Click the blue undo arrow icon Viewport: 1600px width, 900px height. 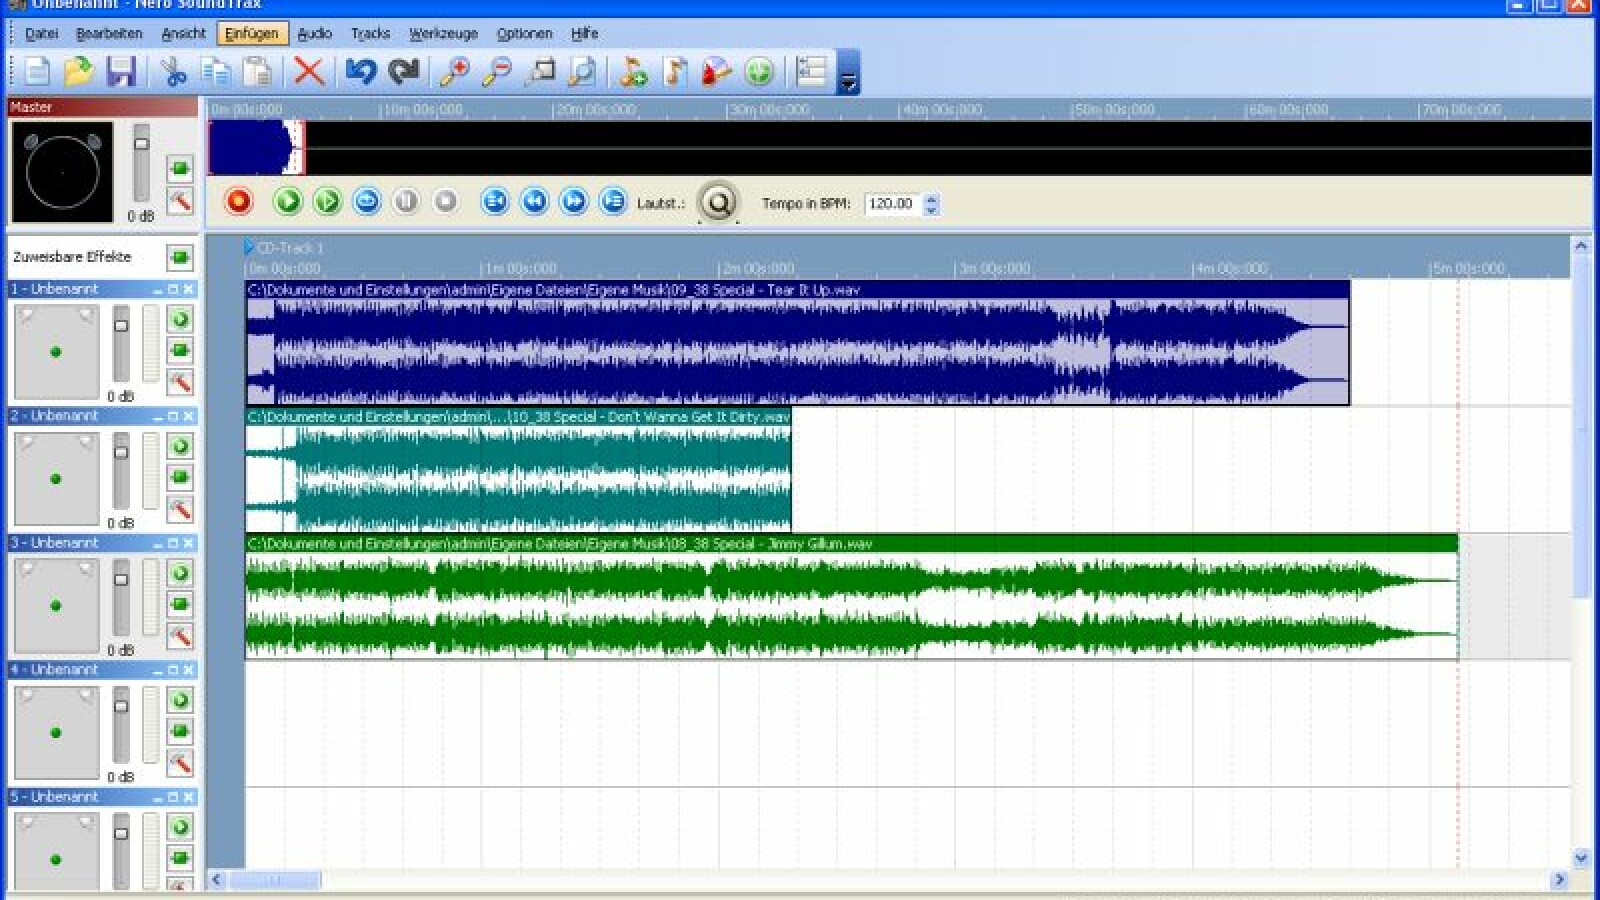click(360, 72)
